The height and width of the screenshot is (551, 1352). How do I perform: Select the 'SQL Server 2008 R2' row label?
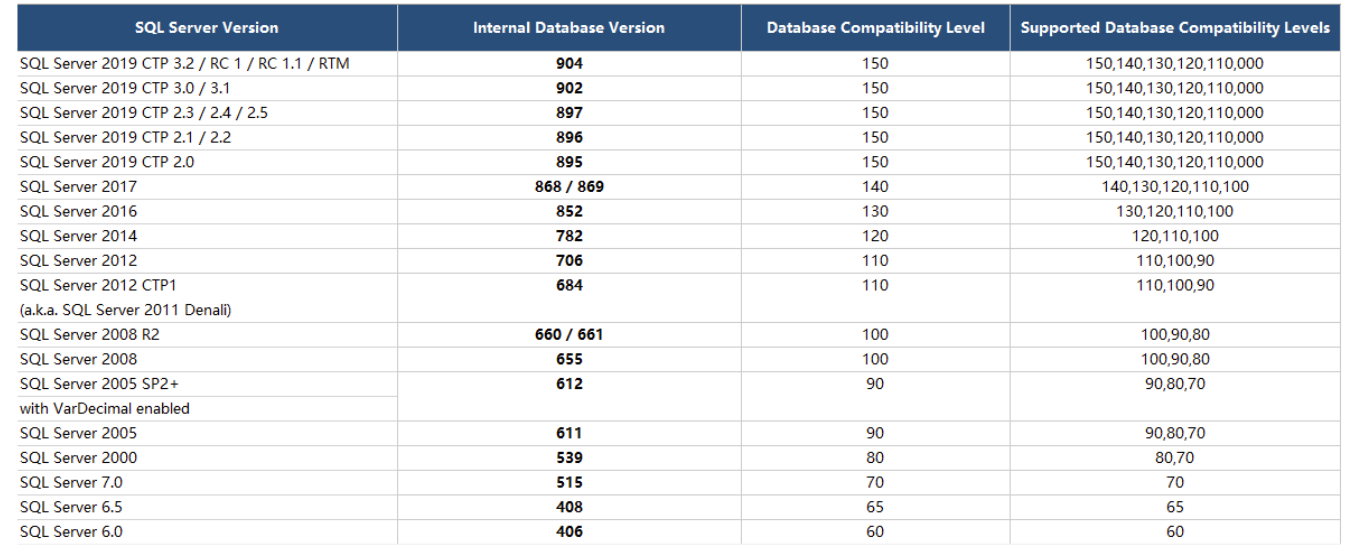pos(89,334)
